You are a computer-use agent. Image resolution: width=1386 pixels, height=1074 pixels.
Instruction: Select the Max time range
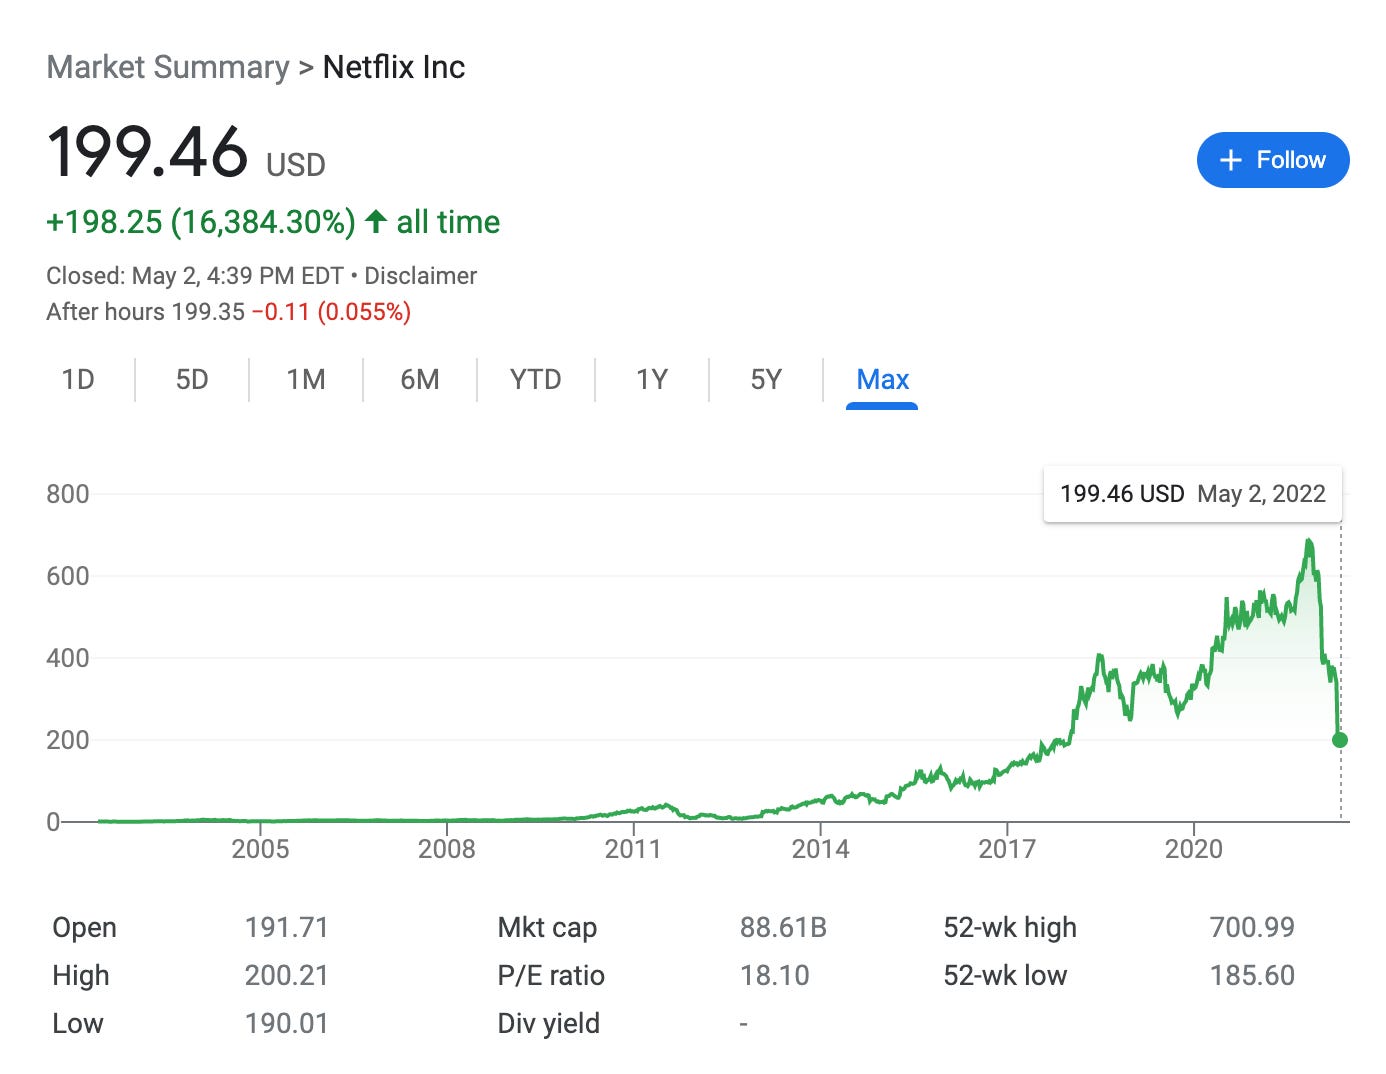[x=881, y=380]
